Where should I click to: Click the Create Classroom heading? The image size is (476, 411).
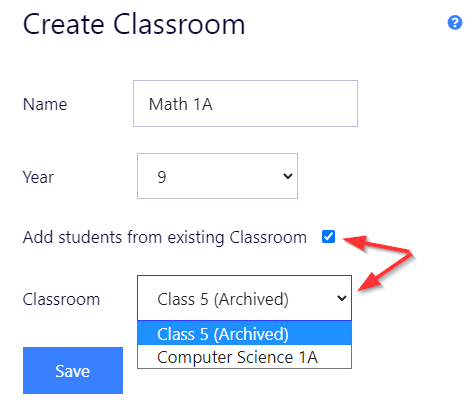[134, 24]
